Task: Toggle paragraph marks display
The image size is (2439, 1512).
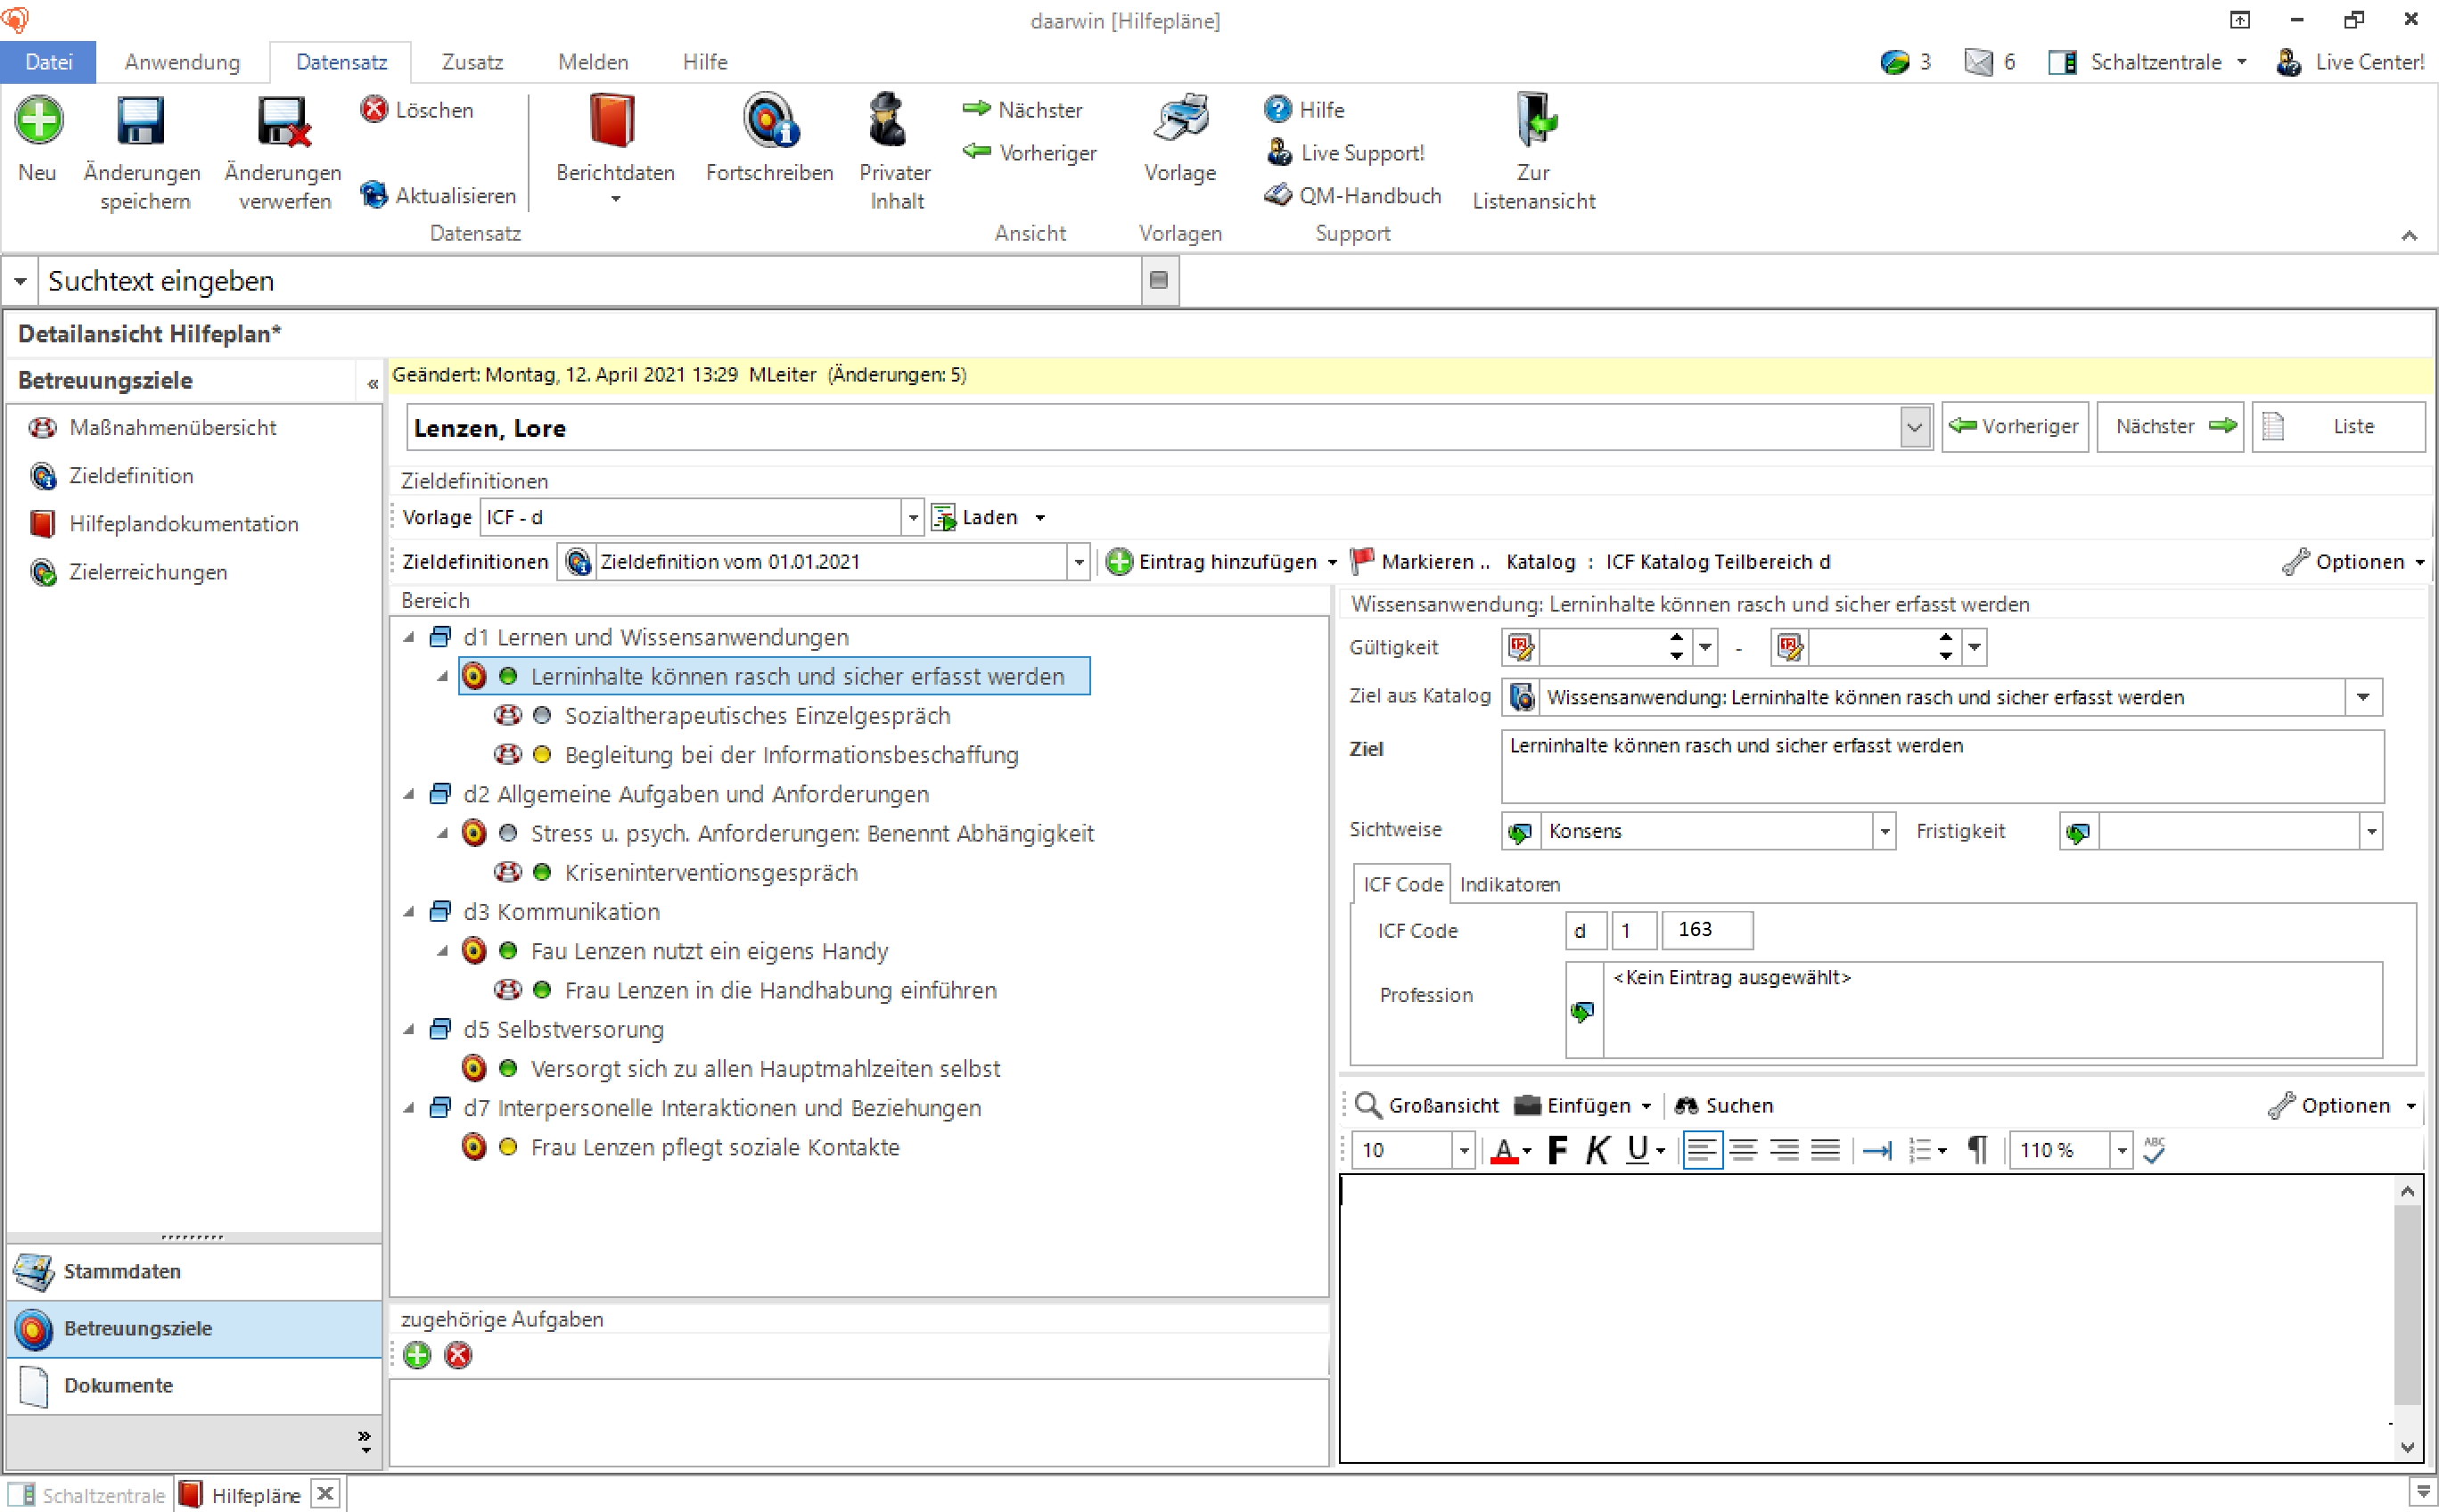Action: click(x=1976, y=1150)
